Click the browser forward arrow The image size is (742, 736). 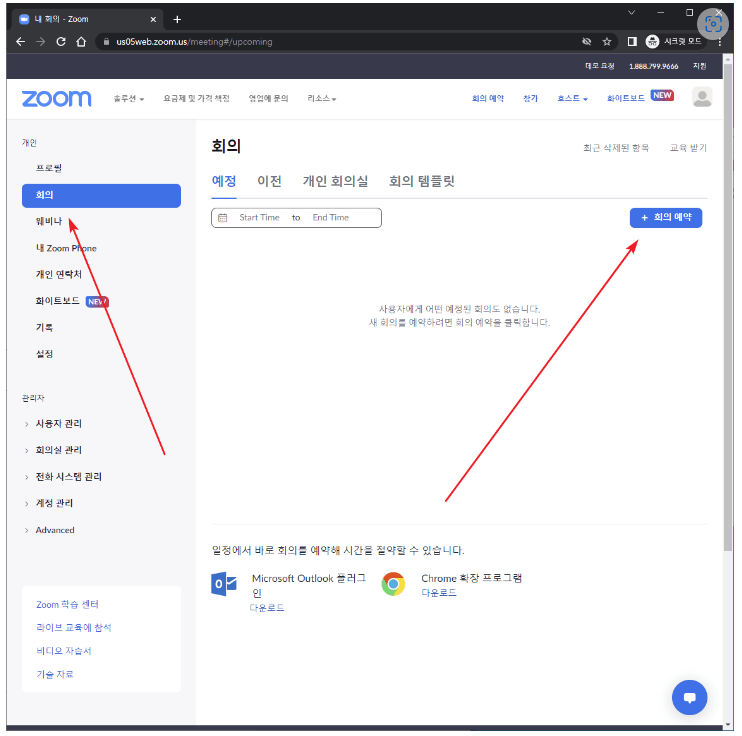click(41, 42)
